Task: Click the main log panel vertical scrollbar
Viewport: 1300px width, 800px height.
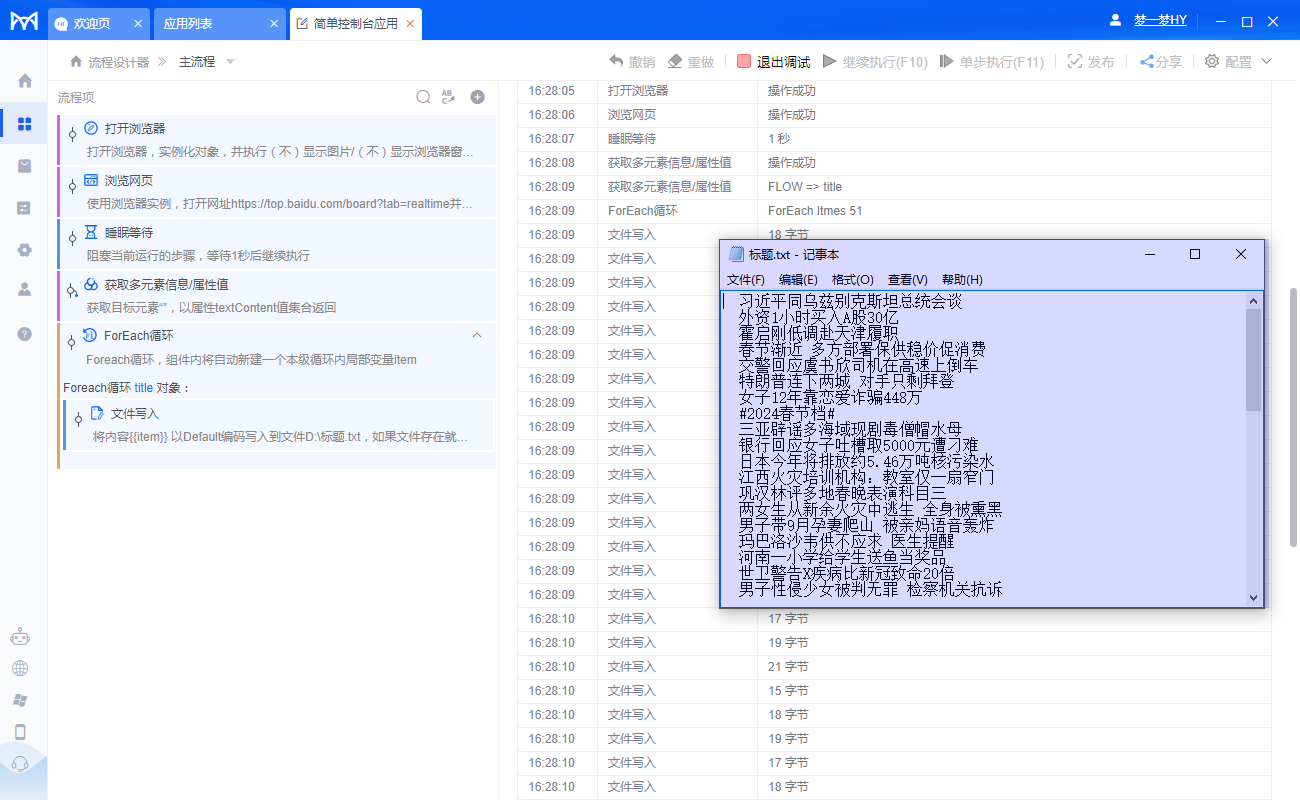Action: coord(1294,417)
